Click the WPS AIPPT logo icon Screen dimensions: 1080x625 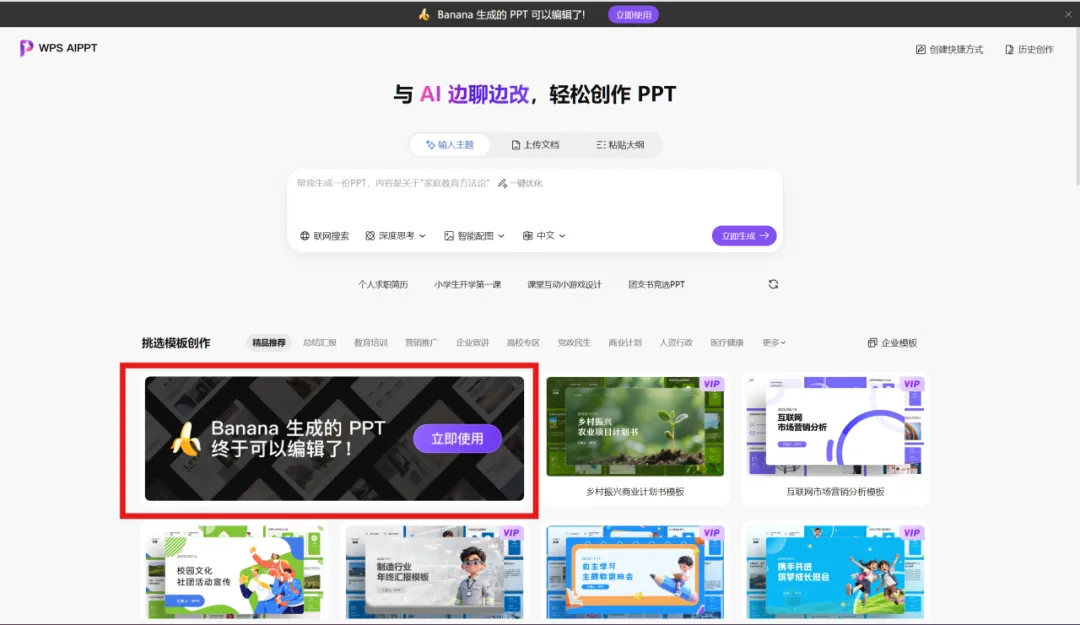26,48
